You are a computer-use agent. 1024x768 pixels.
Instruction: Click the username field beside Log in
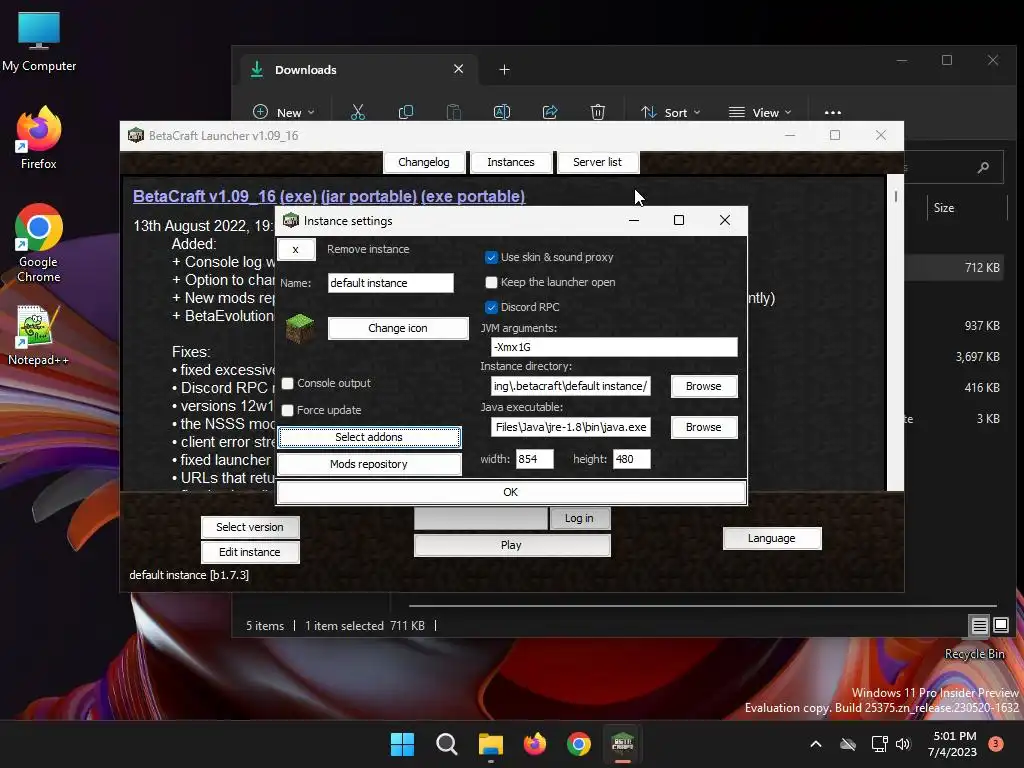481,518
